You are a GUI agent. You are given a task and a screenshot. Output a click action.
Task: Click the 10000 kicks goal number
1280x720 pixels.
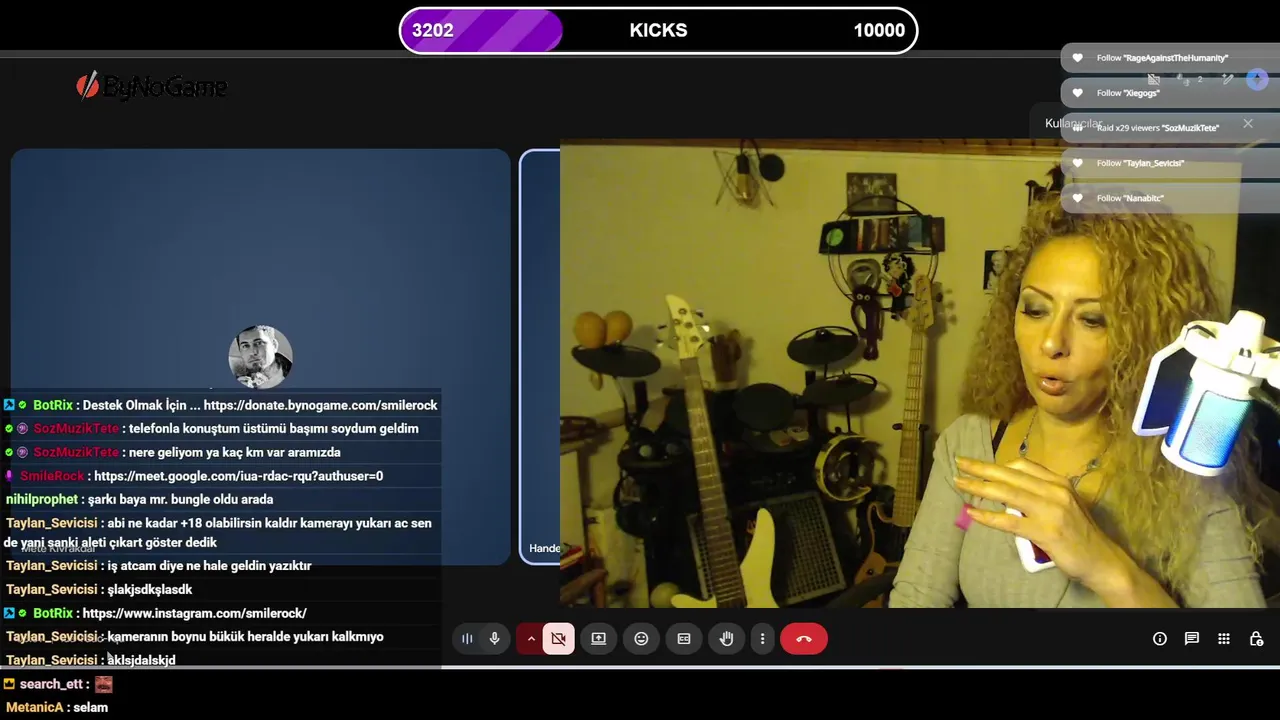pyautogui.click(x=879, y=30)
